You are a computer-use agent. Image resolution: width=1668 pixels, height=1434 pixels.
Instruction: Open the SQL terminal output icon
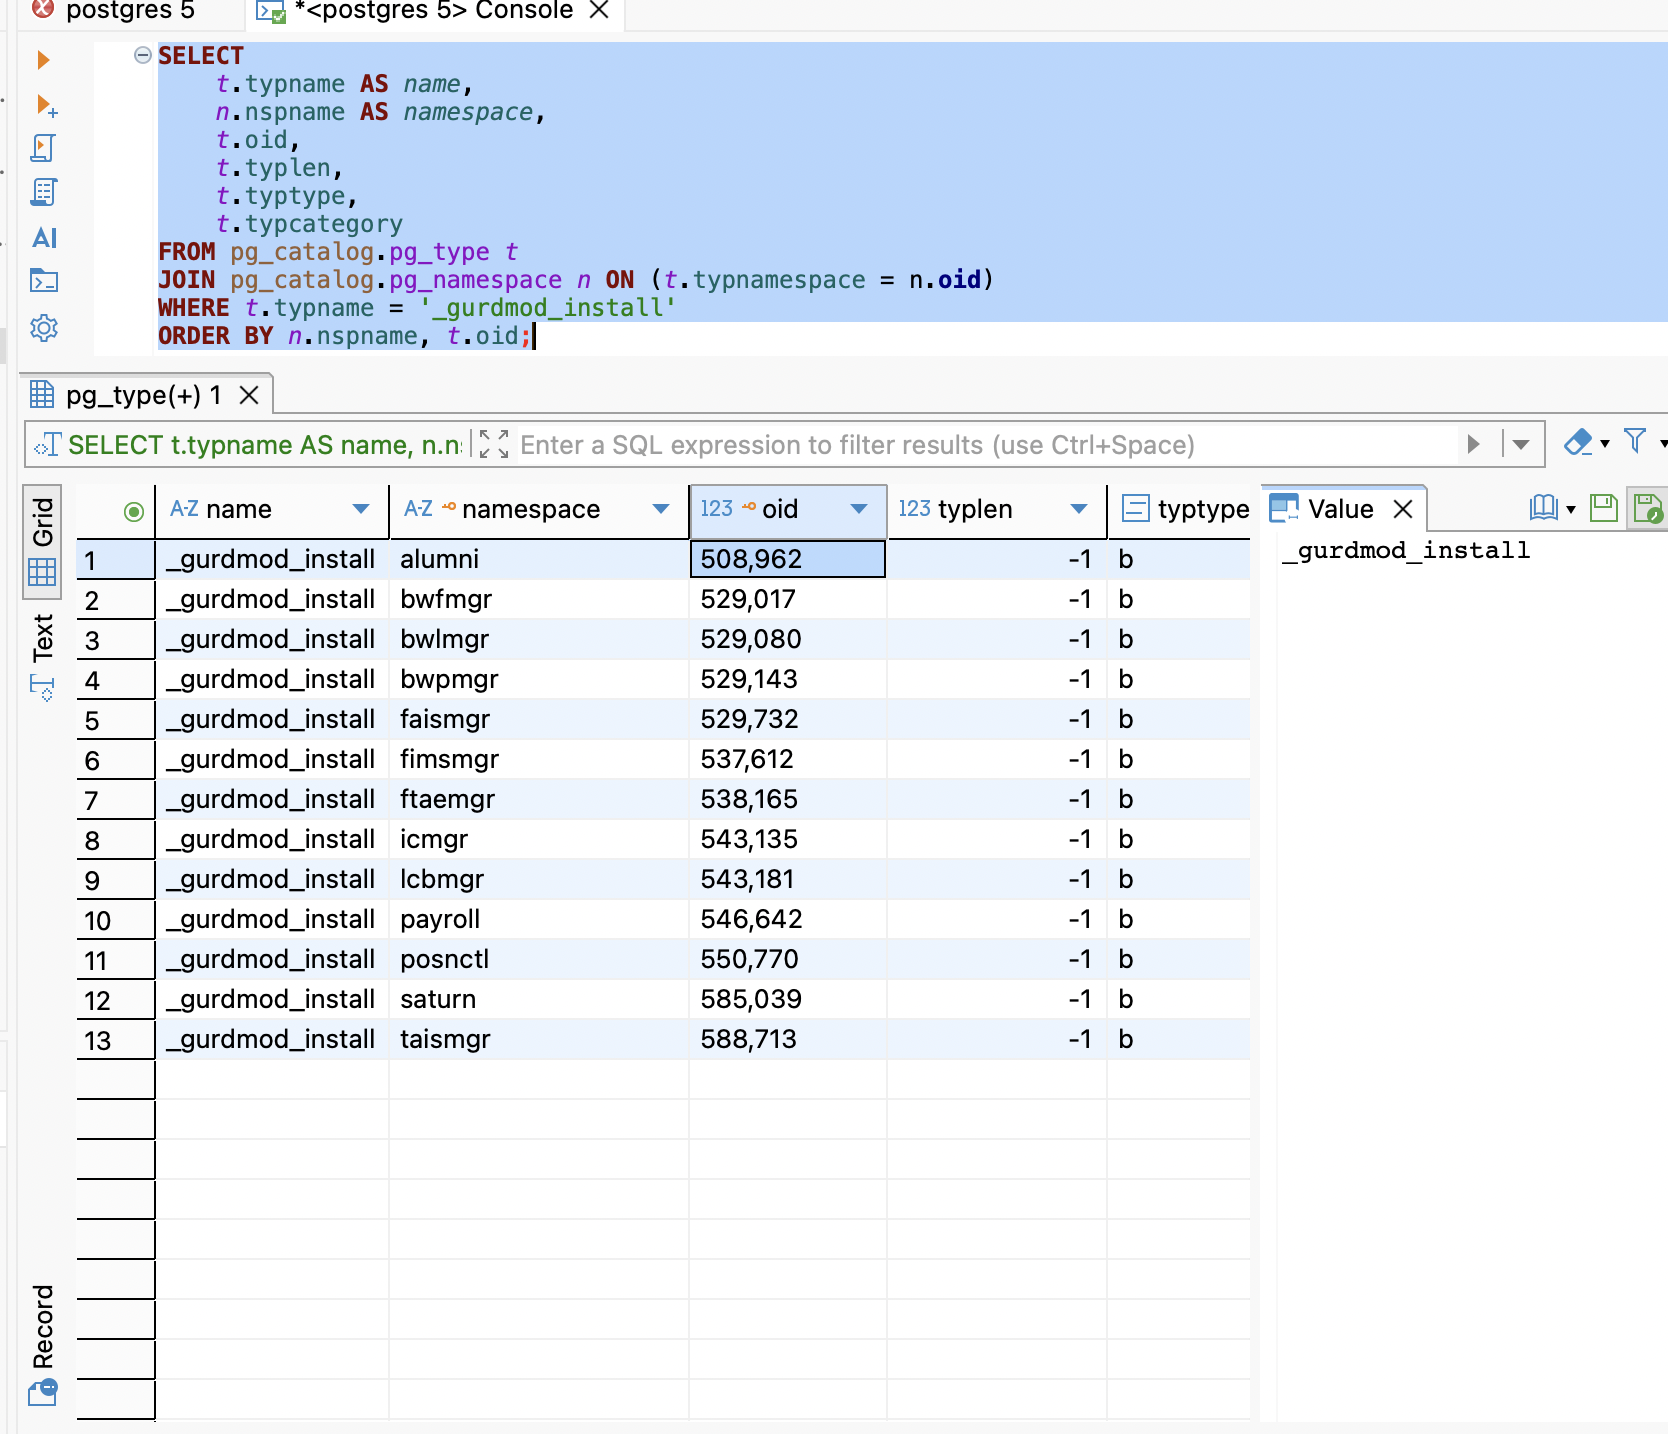click(x=44, y=281)
